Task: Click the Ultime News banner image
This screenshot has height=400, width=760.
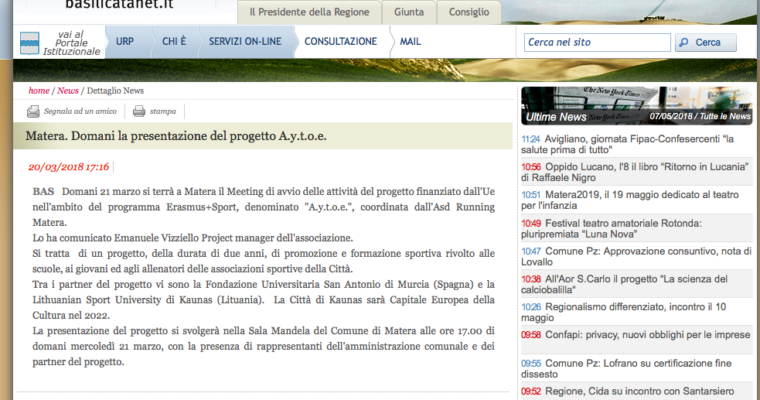Action: (637, 106)
